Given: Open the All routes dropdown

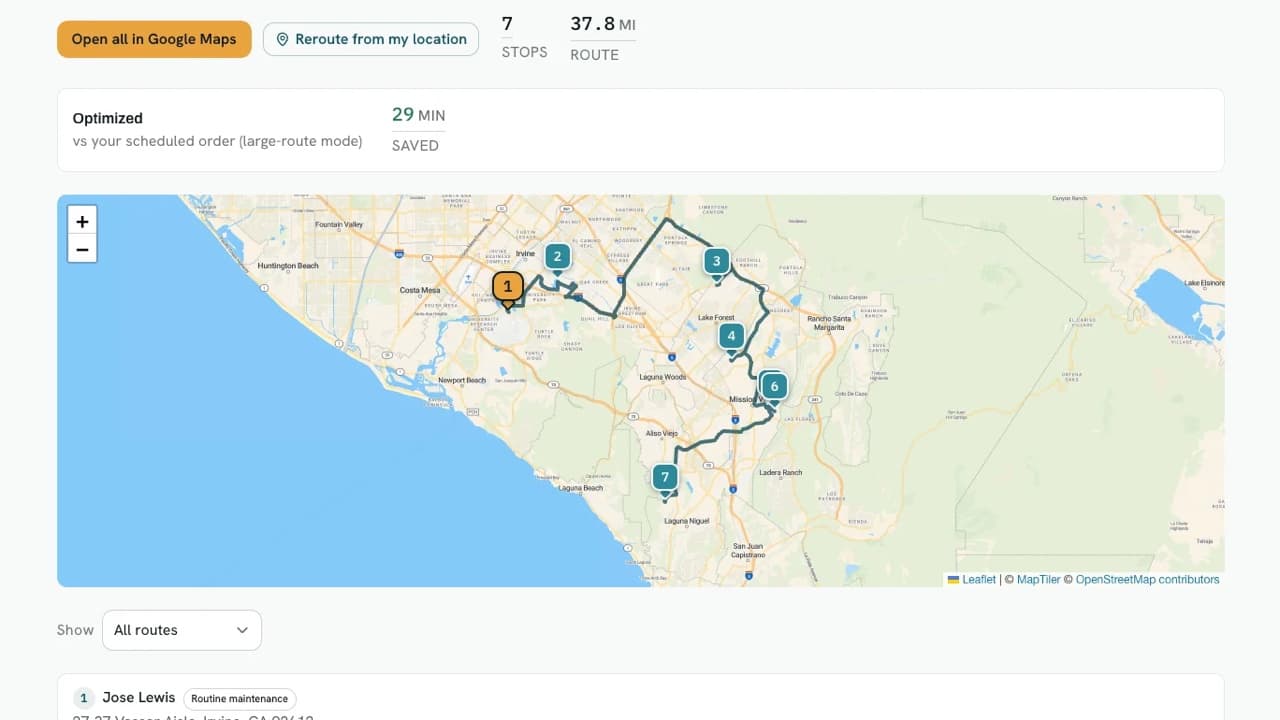Looking at the screenshot, I should [182, 630].
